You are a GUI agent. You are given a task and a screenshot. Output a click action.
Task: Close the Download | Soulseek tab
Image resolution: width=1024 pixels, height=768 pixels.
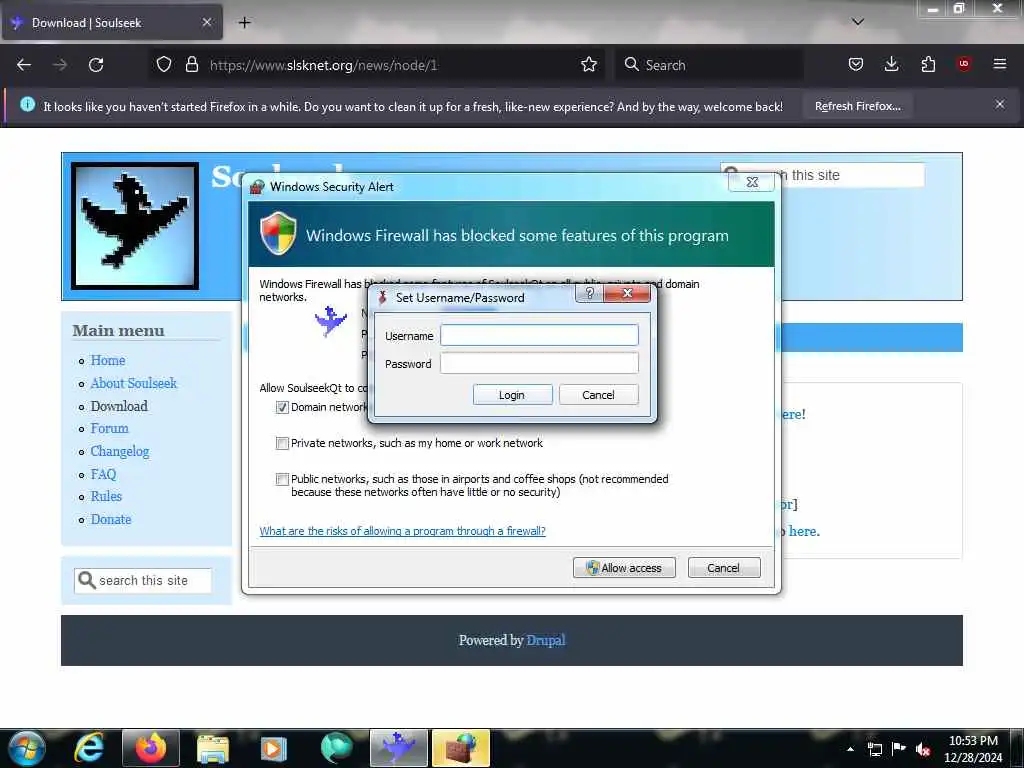click(x=207, y=22)
